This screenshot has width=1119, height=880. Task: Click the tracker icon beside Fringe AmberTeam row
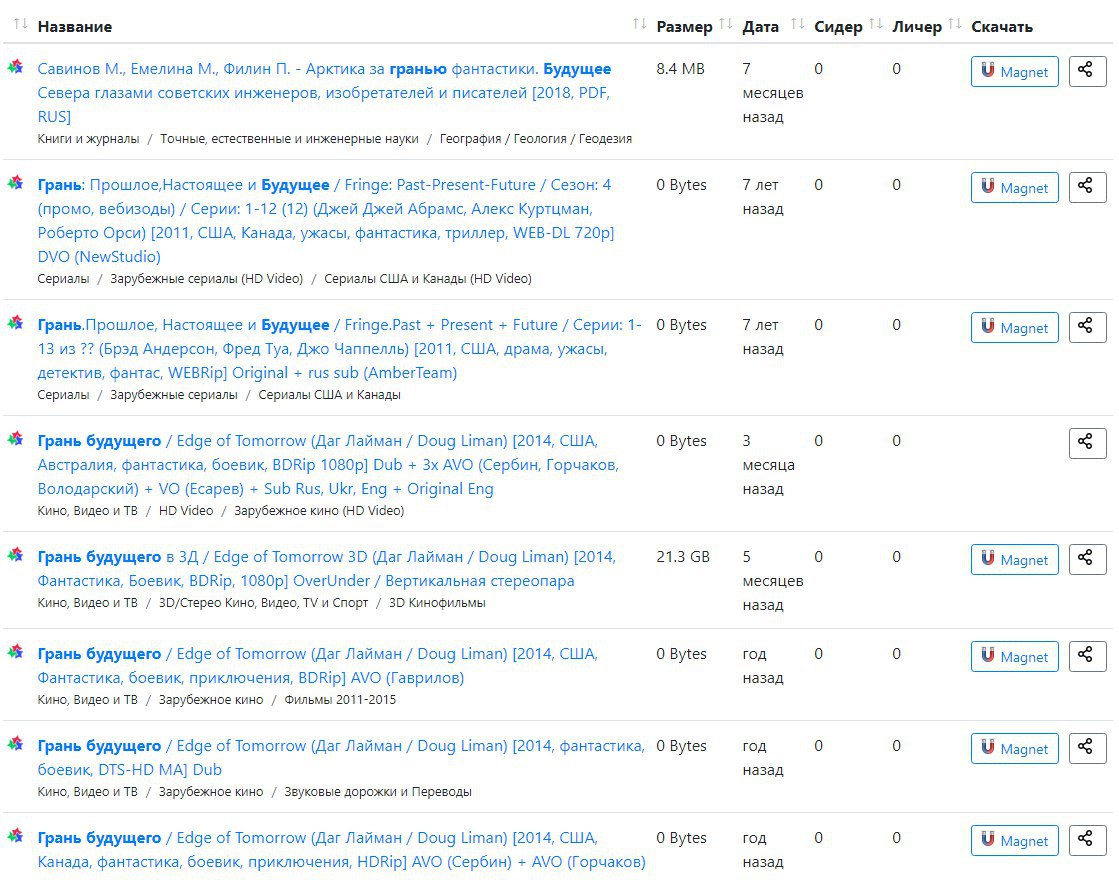coord(15,323)
